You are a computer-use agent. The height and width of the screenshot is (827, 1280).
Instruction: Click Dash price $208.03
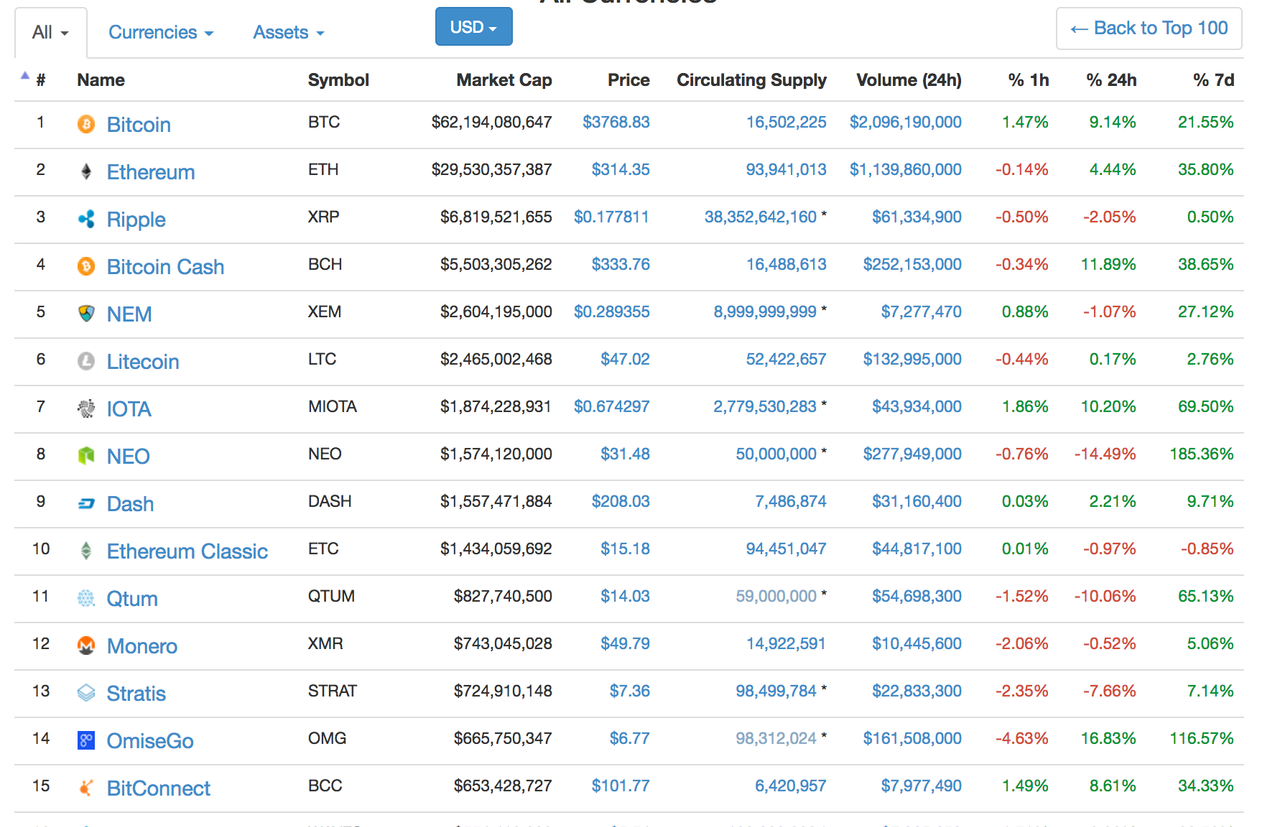tap(620, 501)
